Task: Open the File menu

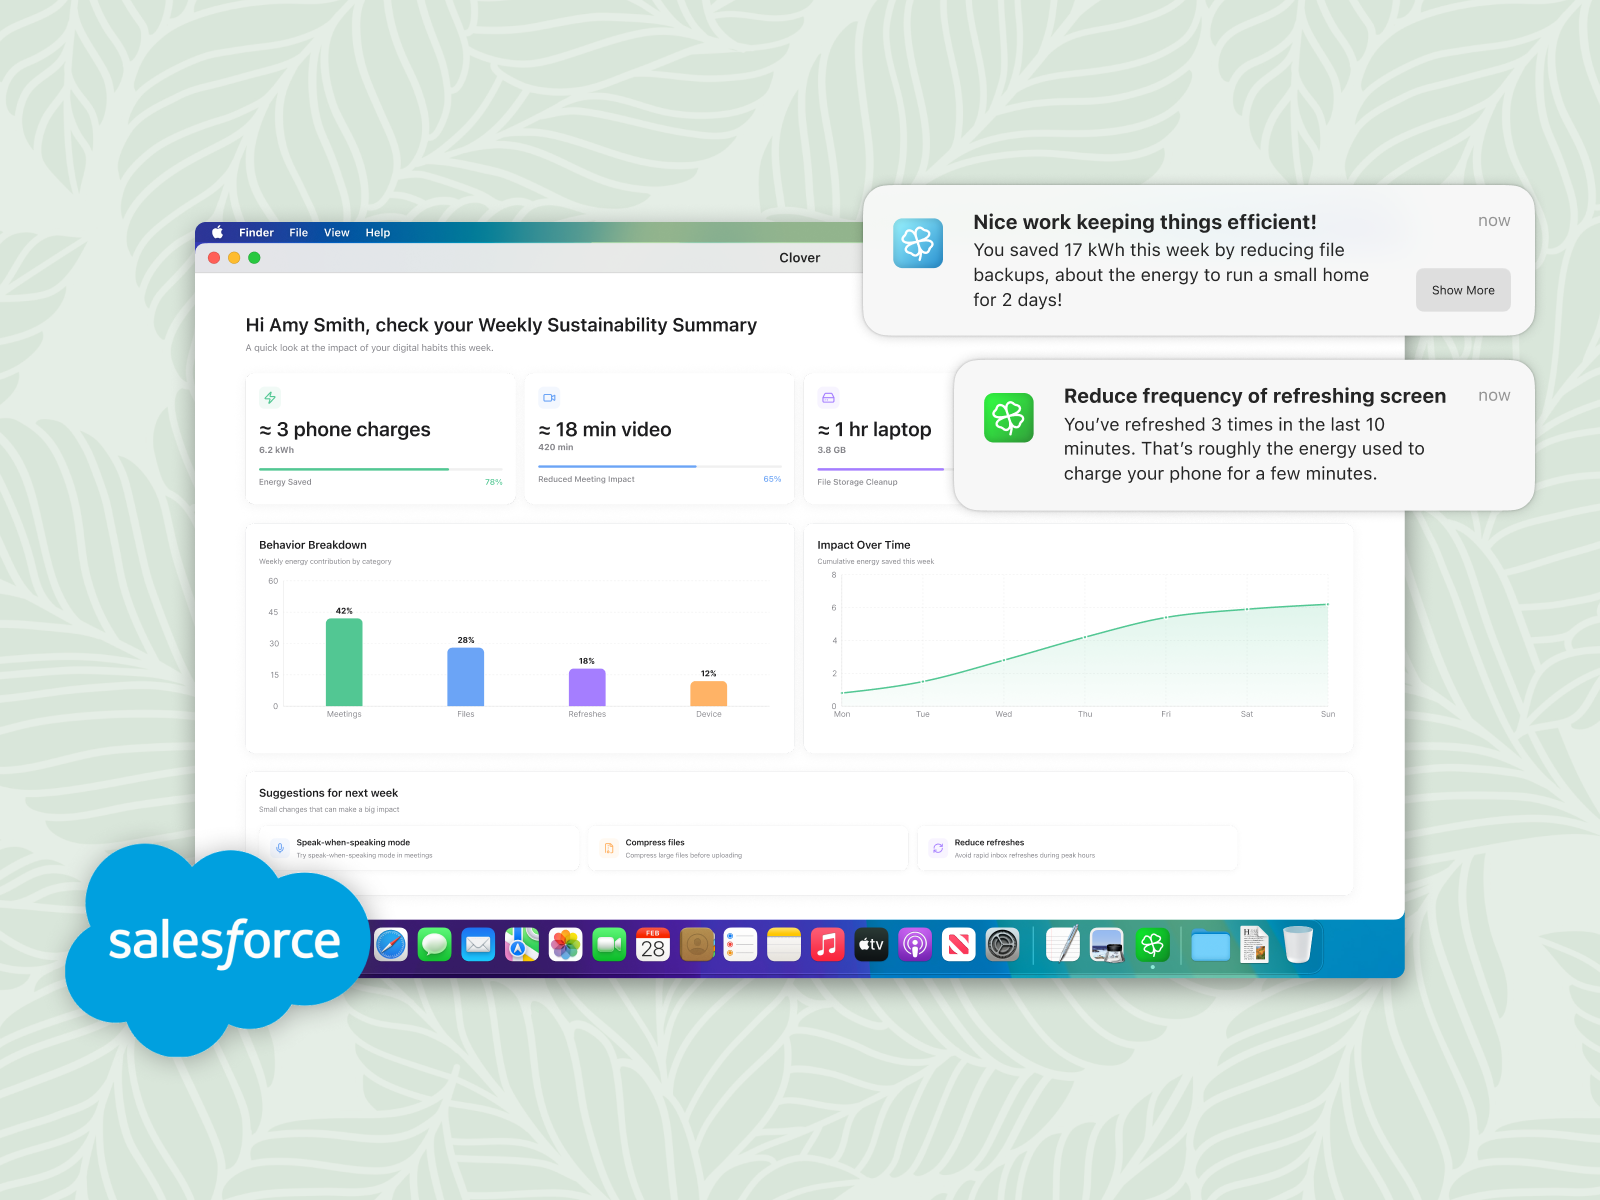Action: 299,233
